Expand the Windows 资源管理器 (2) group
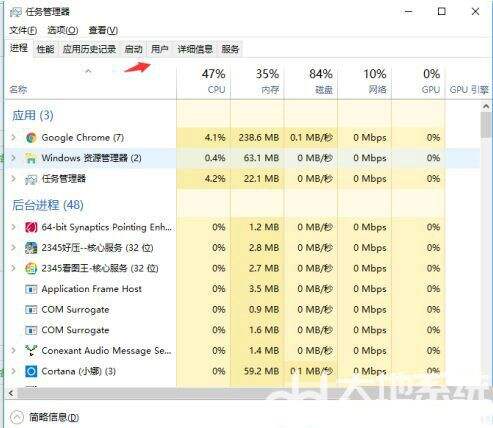 (13, 158)
